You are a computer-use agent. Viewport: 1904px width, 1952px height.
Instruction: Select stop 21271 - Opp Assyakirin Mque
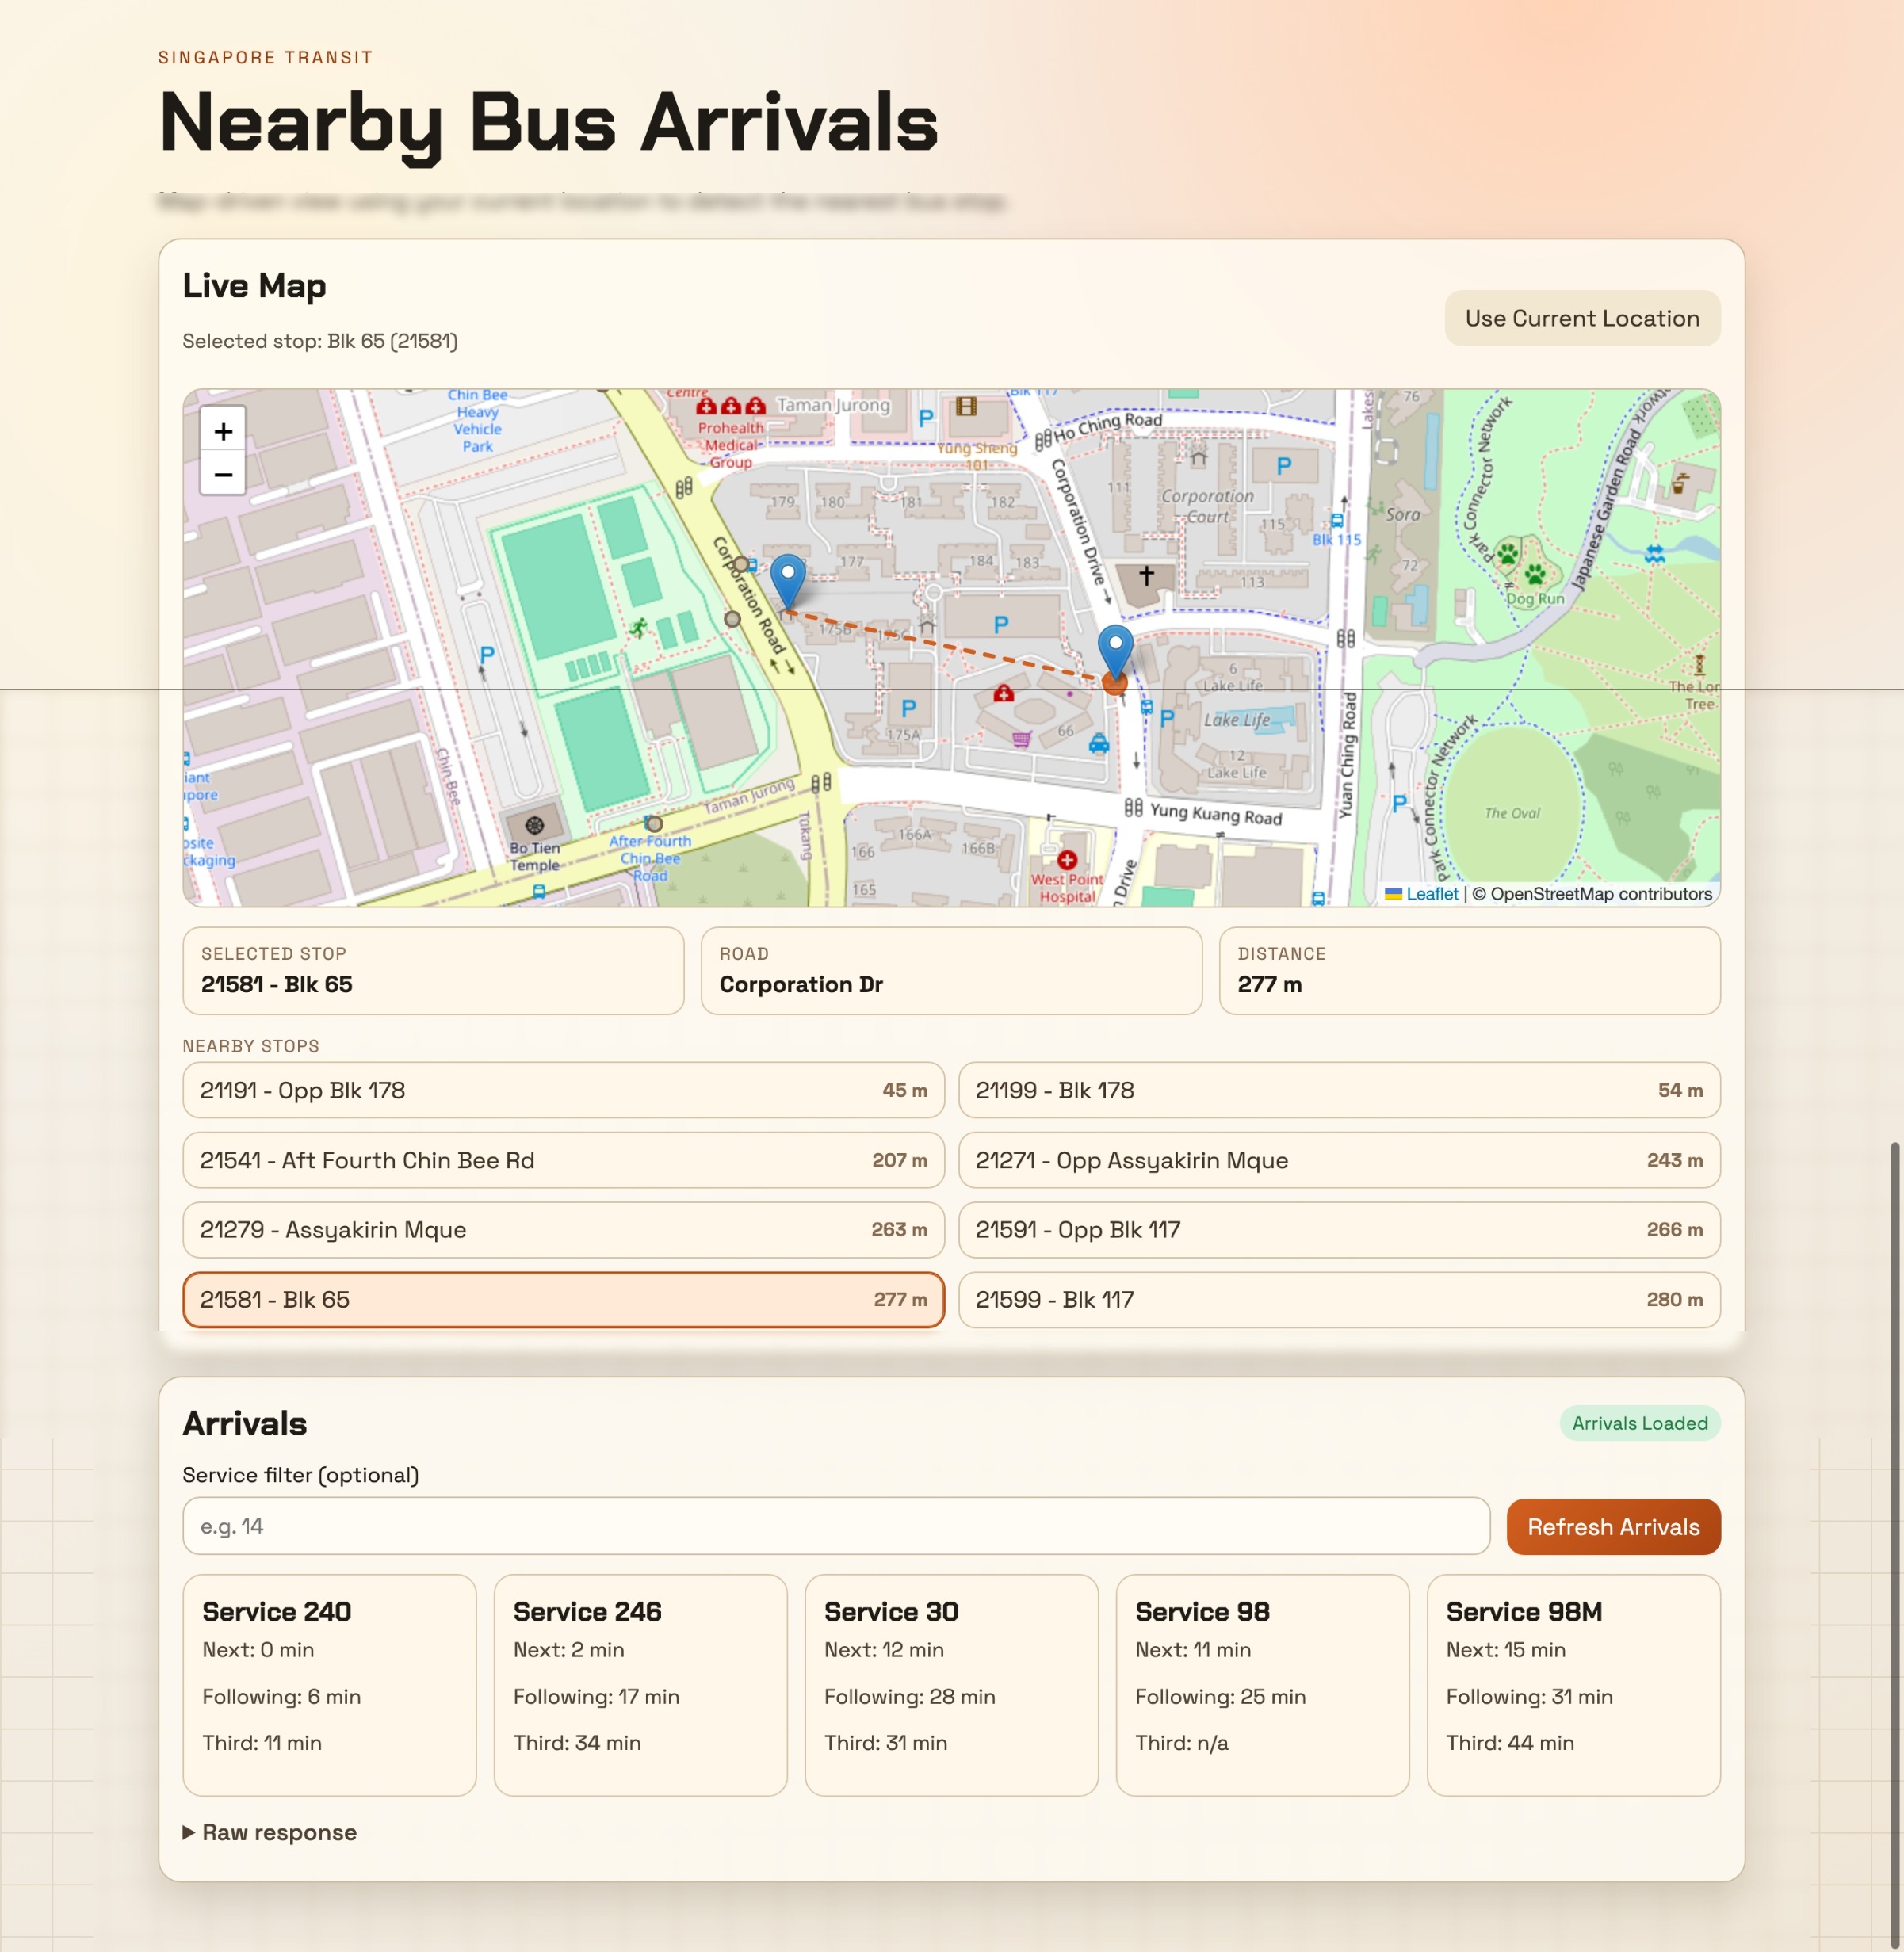click(x=1339, y=1160)
